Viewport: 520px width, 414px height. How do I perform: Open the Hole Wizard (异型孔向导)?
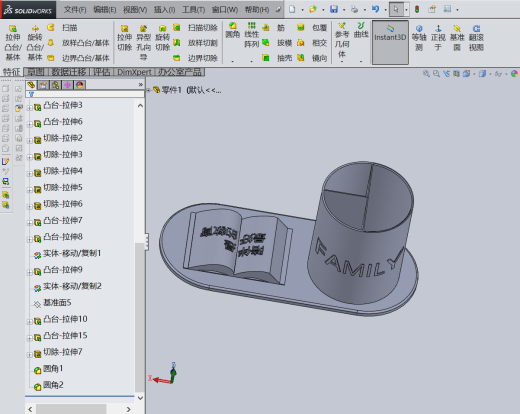pyautogui.click(x=143, y=43)
